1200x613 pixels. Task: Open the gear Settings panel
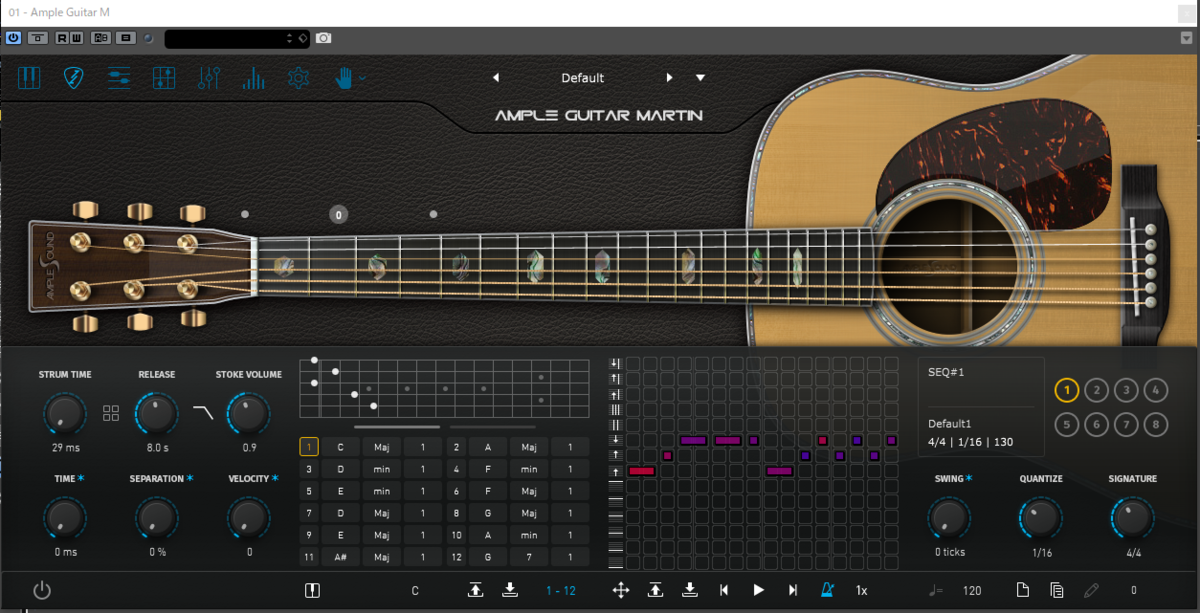[x=298, y=78]
